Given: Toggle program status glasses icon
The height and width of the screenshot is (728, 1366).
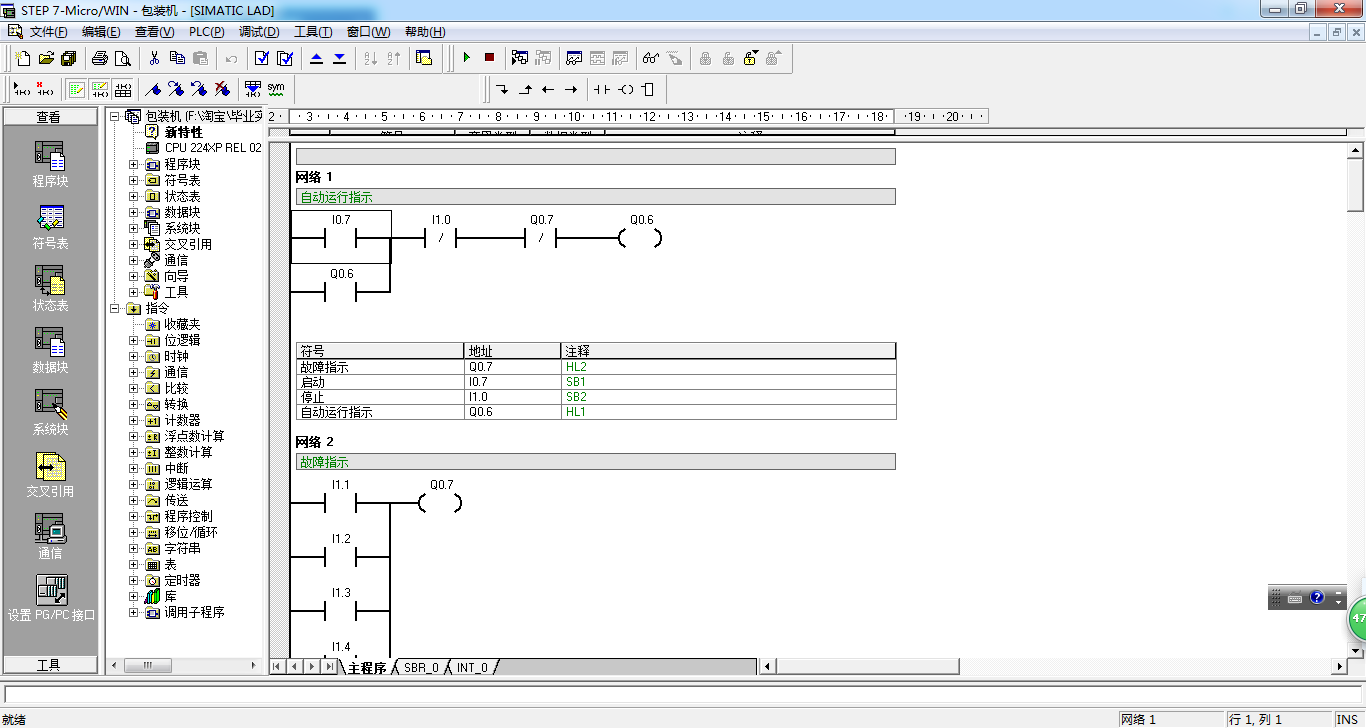Looking at the screenshot, I should pos(651,58).
